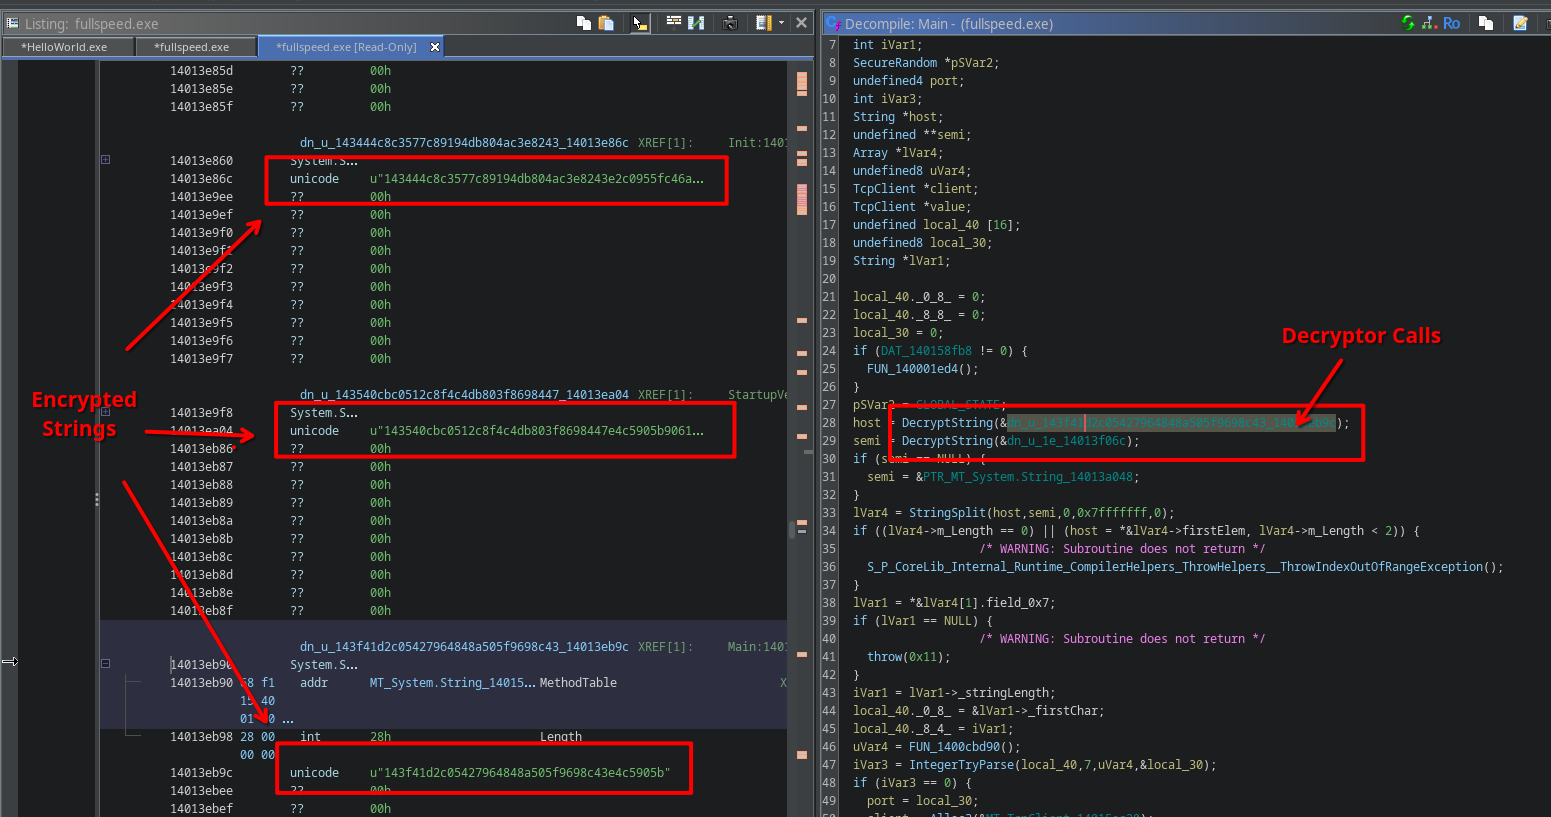Click line number 33 in Decompile gutter
The width and height of the screenshot is (1551, 817).
point(828,513)
